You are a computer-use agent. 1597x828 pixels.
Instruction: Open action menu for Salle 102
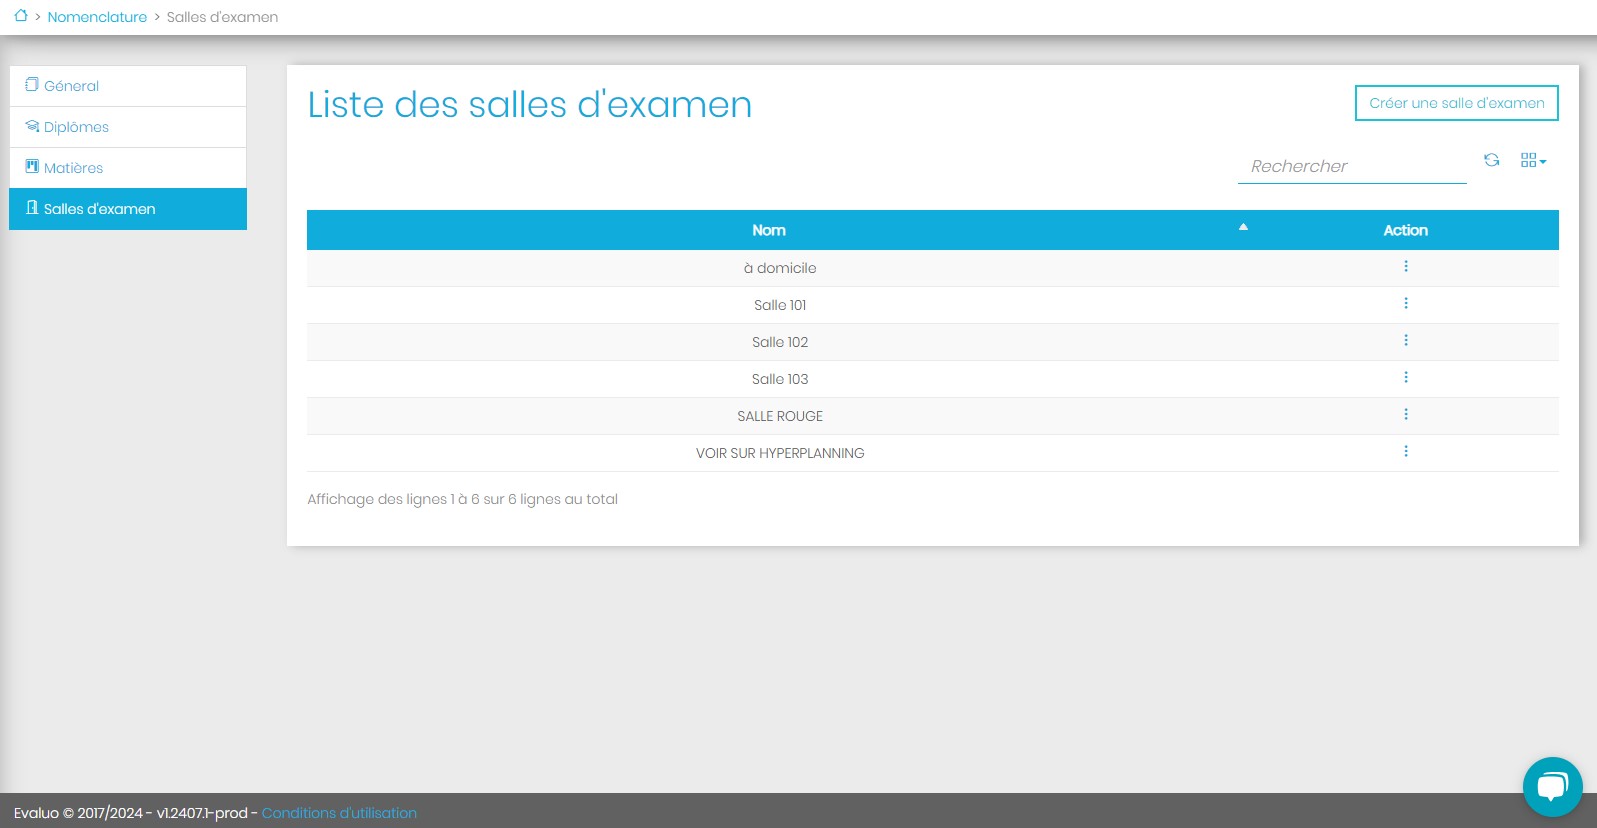tap(1405, 341)
